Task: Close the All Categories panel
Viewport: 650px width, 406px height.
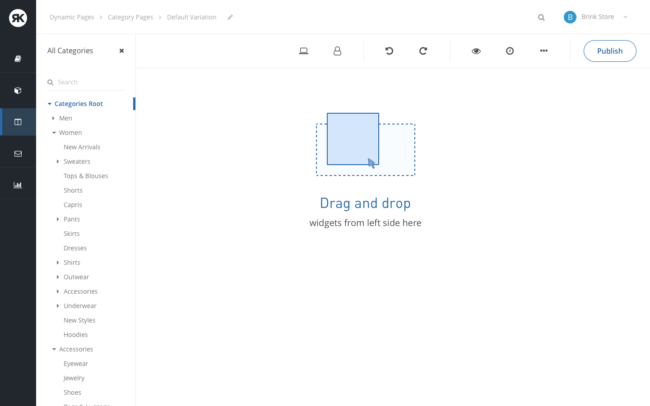Action: point(122,50)
